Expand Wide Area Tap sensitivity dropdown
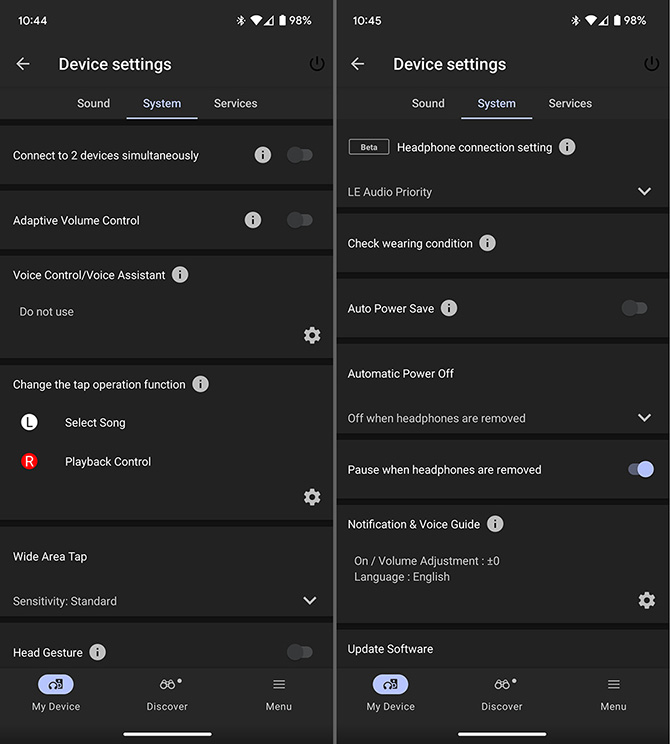The height and width of the screenshot is (744, 670). tap(166, 601)
